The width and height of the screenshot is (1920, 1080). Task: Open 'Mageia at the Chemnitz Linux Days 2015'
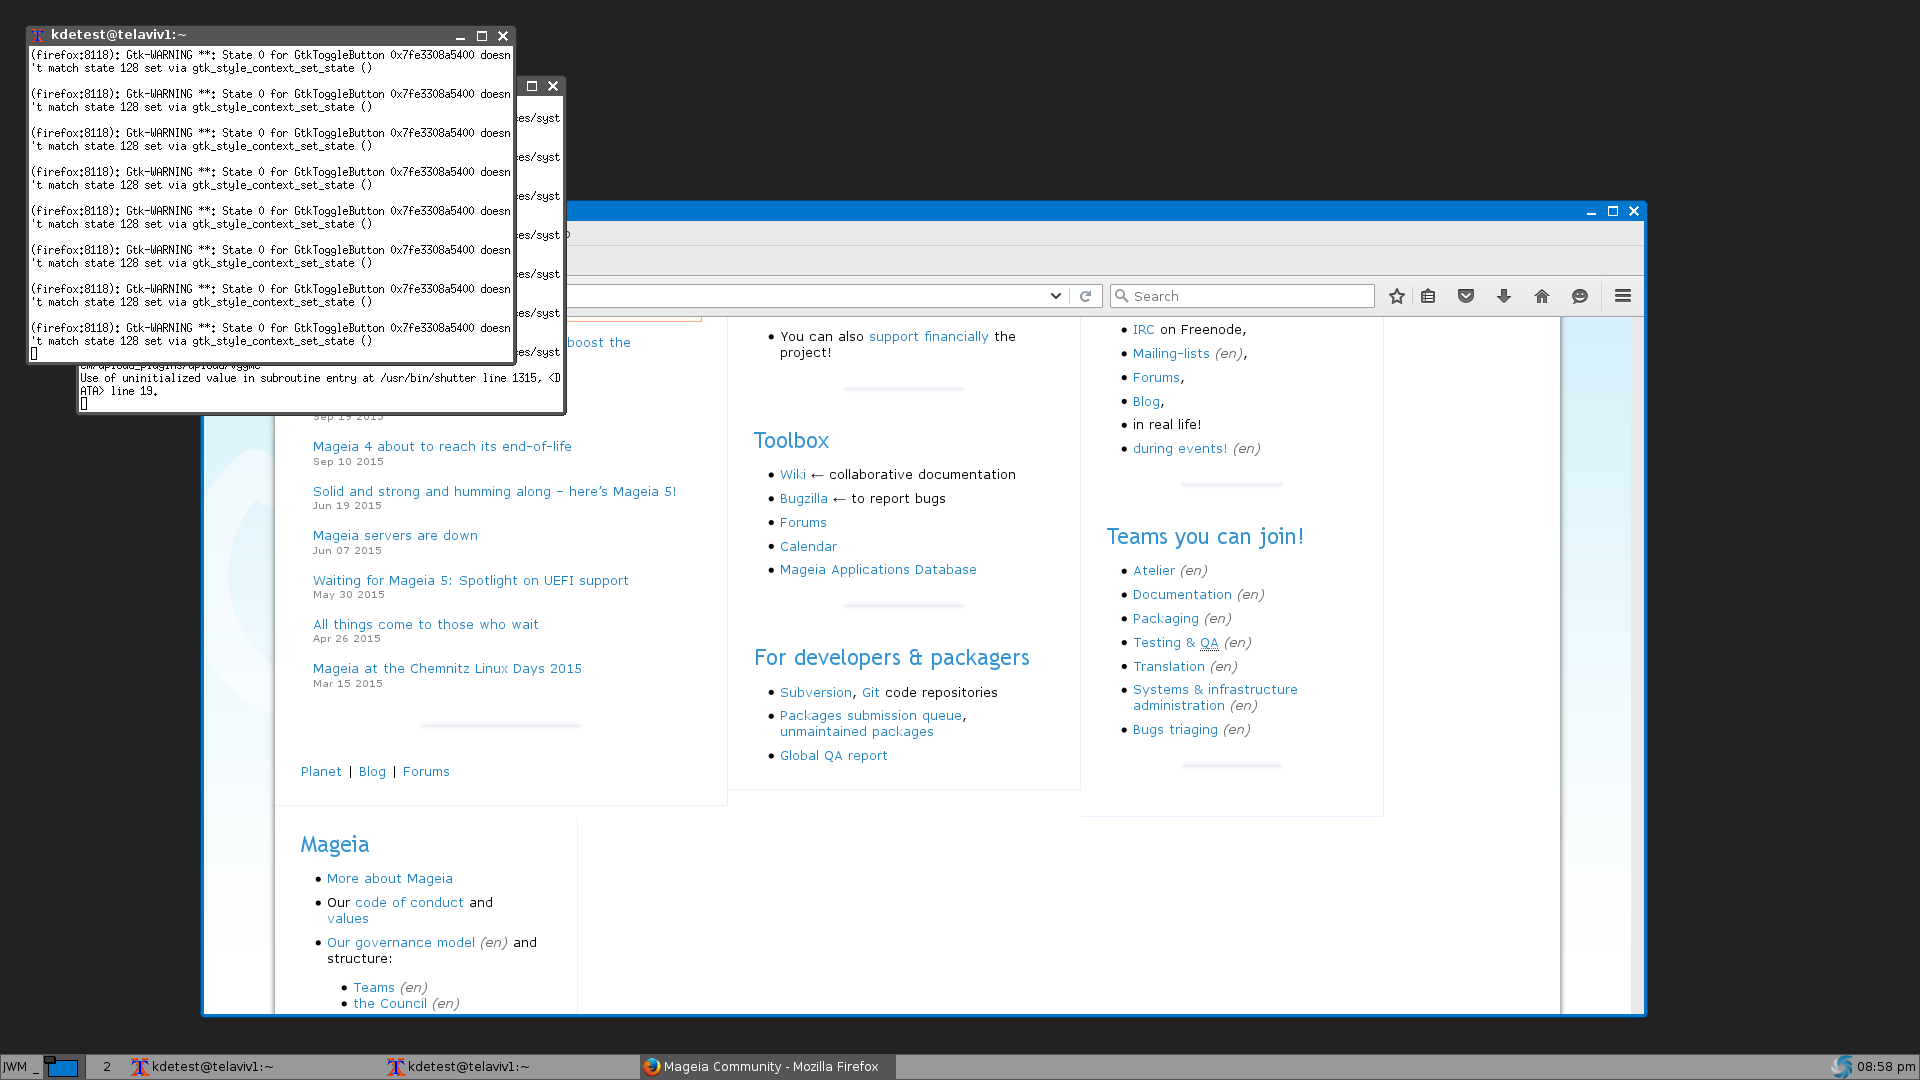tap(447, 668)
